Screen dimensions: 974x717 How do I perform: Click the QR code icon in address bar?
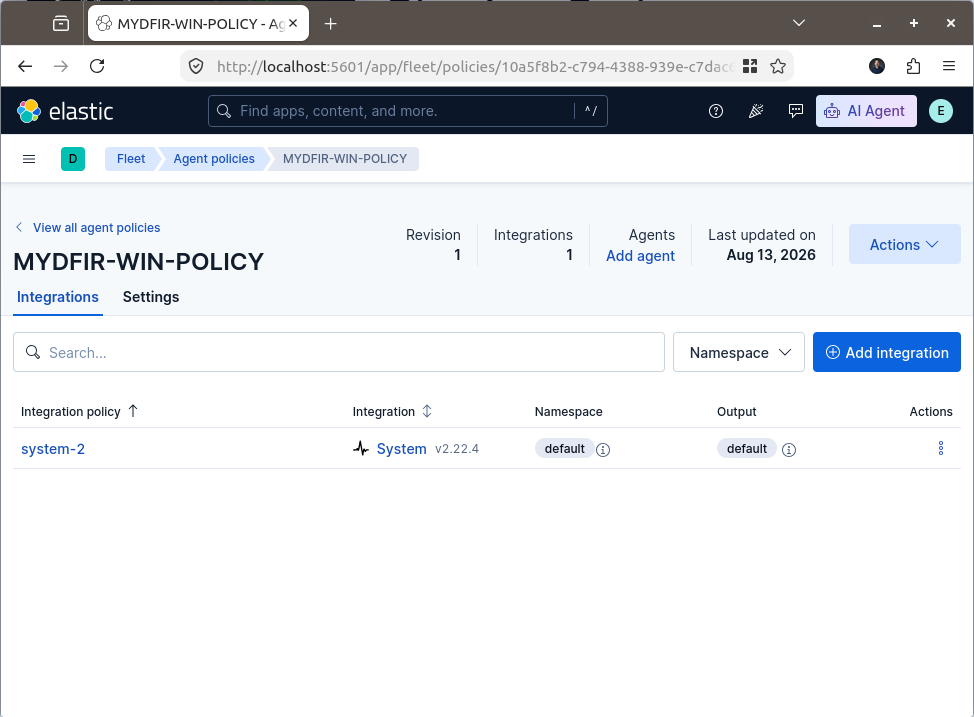[750, 66]
